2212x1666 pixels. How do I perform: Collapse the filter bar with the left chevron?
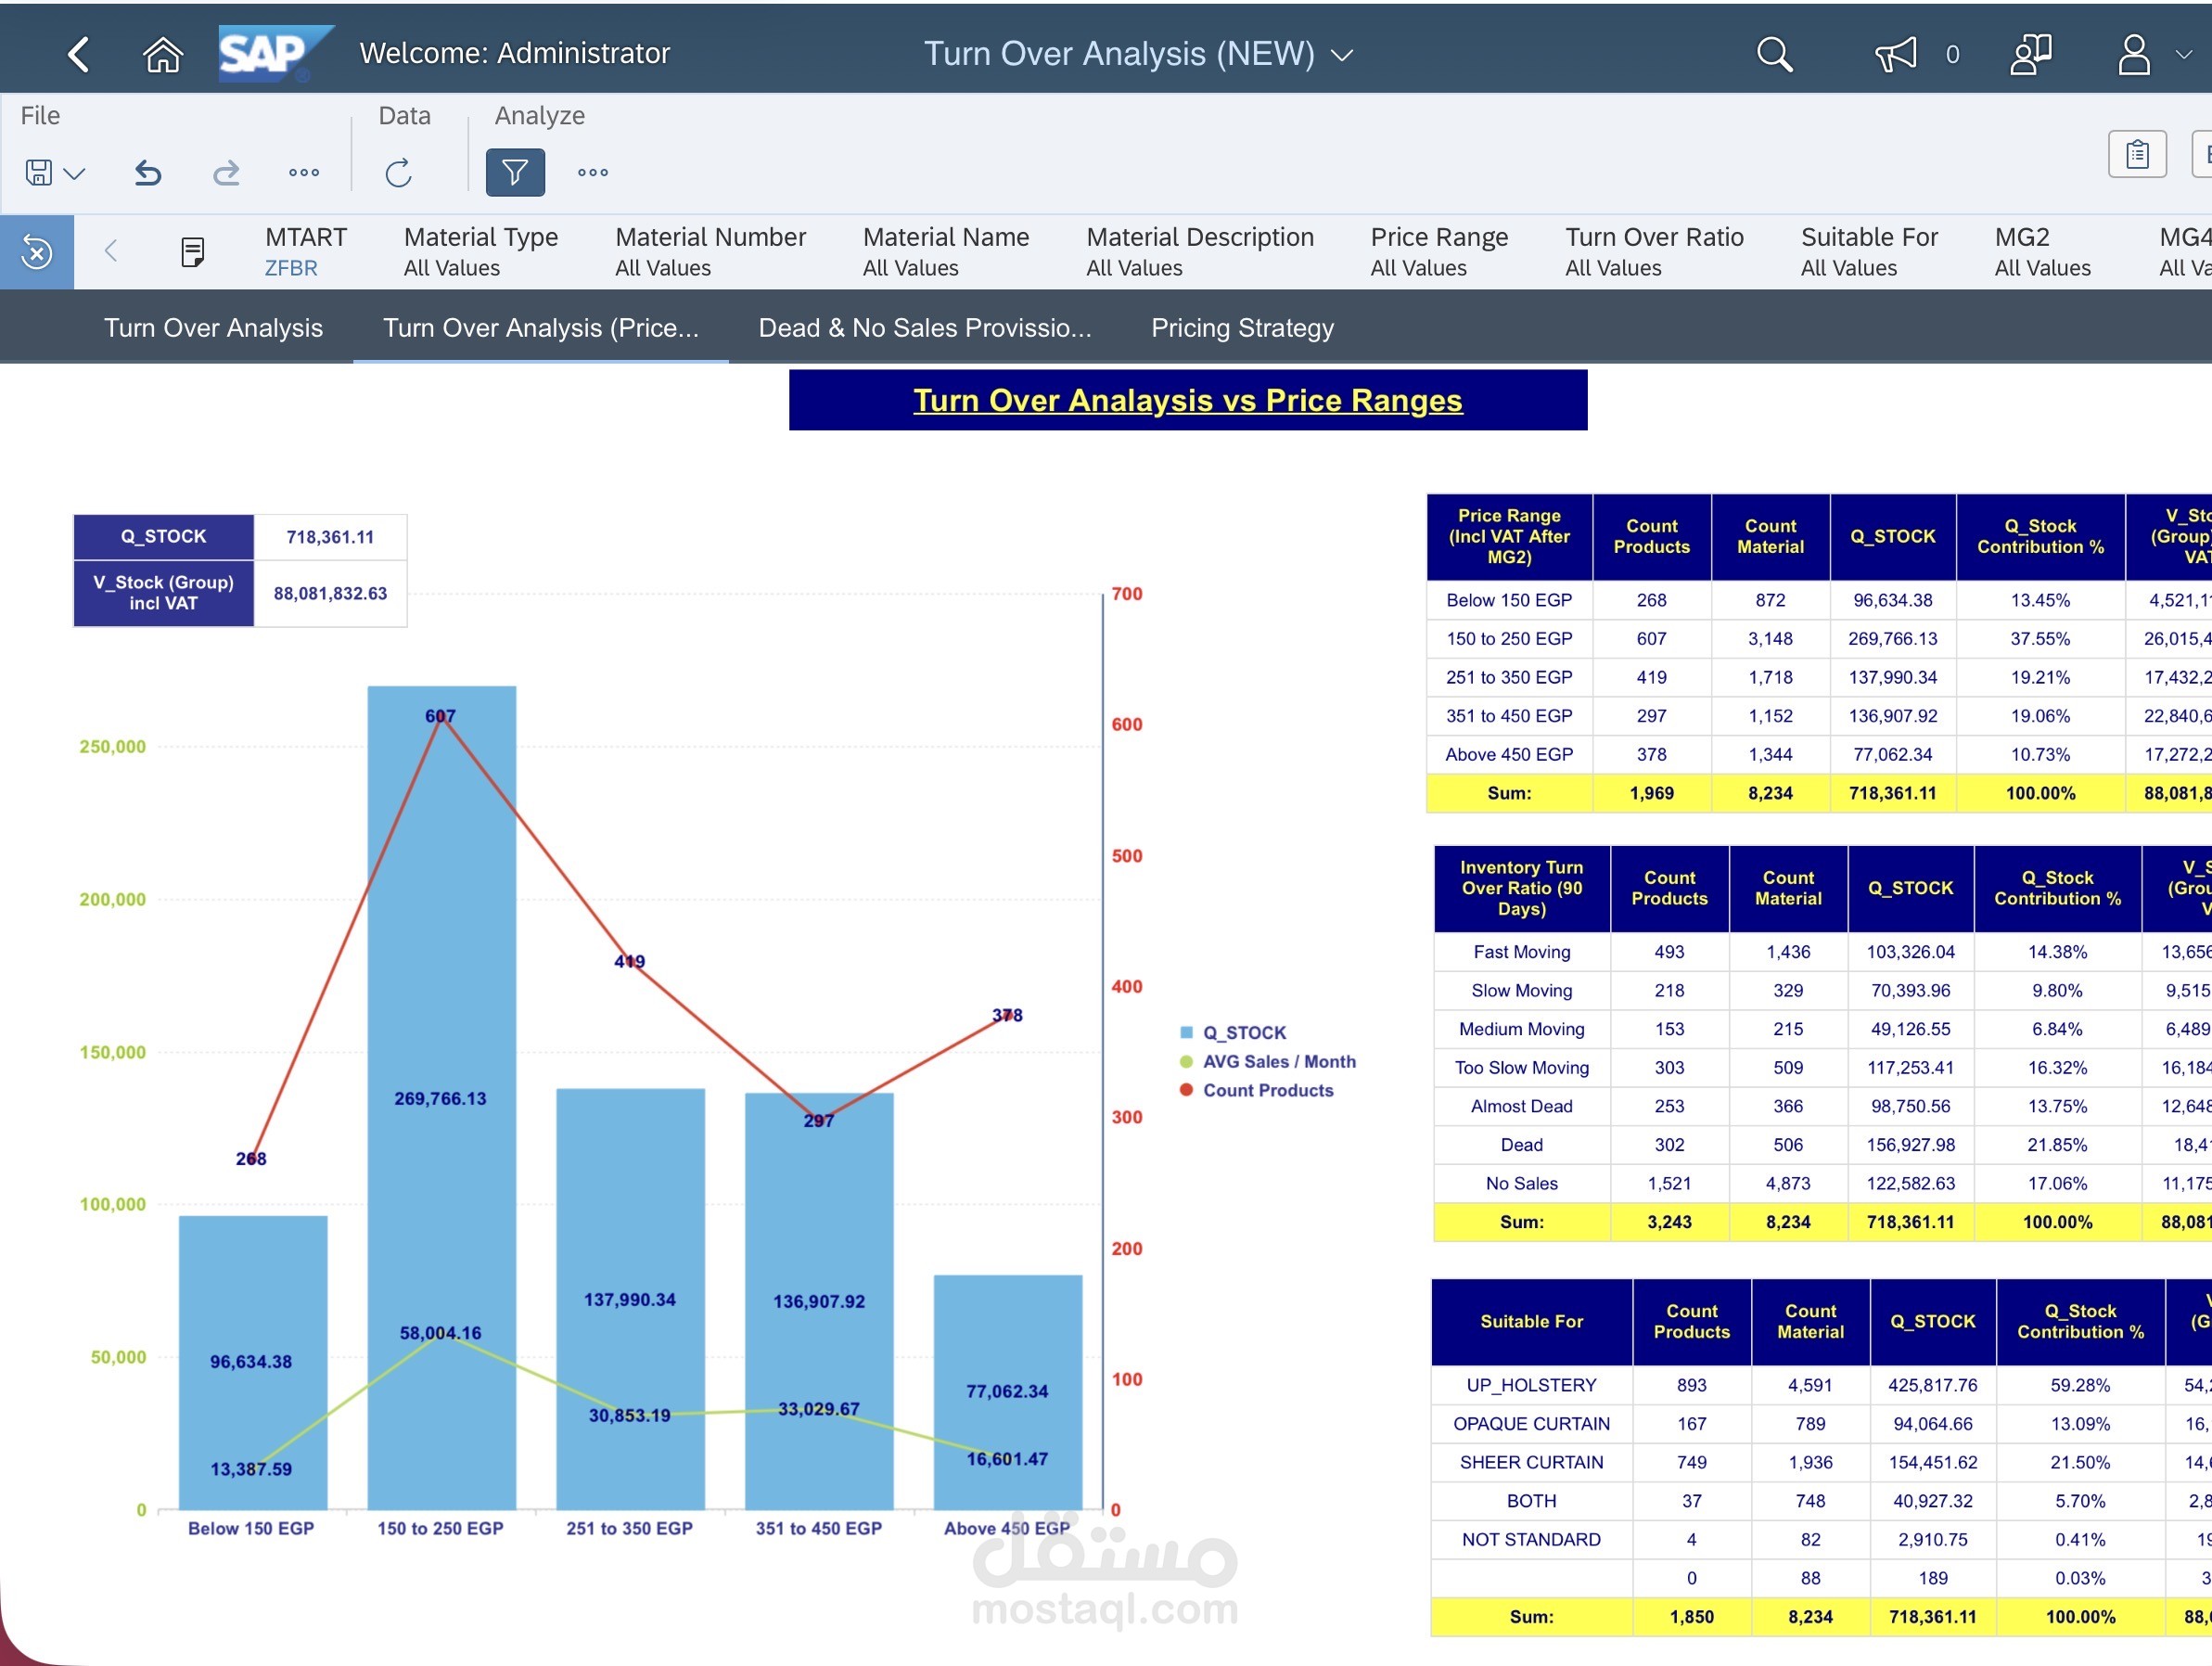point(111,252)
